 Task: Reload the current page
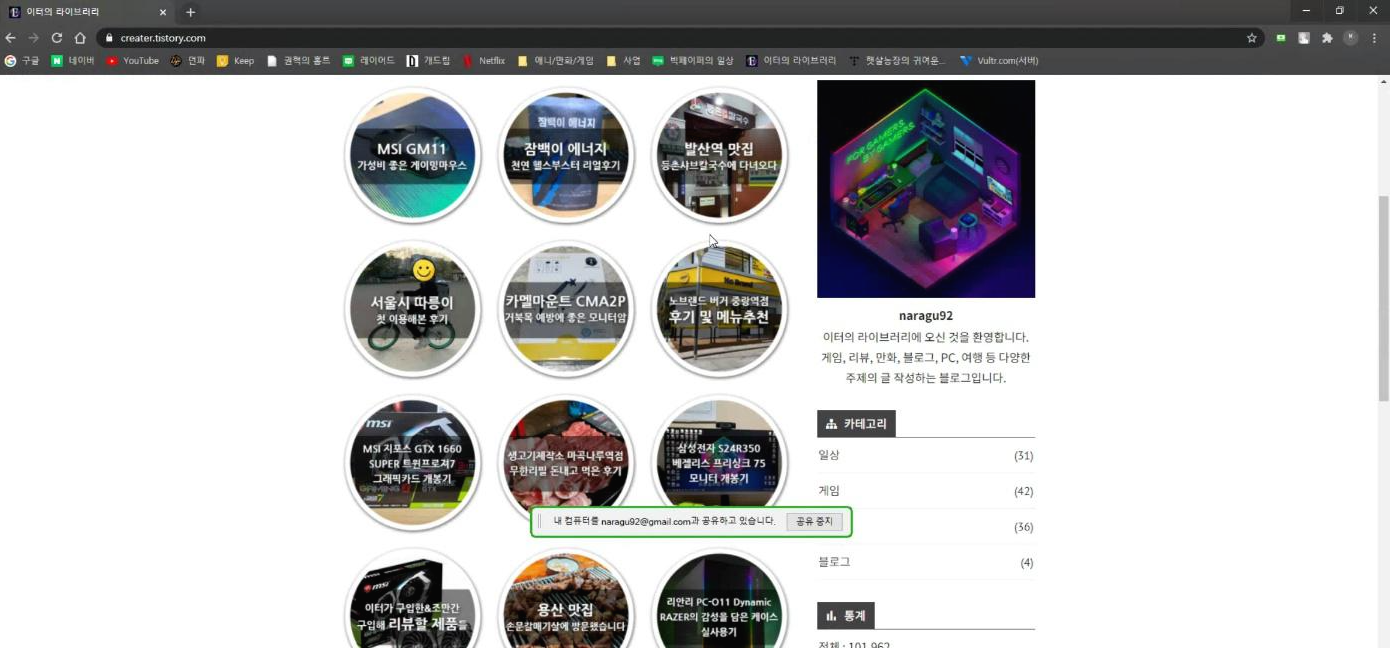pyautogui.click(x=57, y=38)
